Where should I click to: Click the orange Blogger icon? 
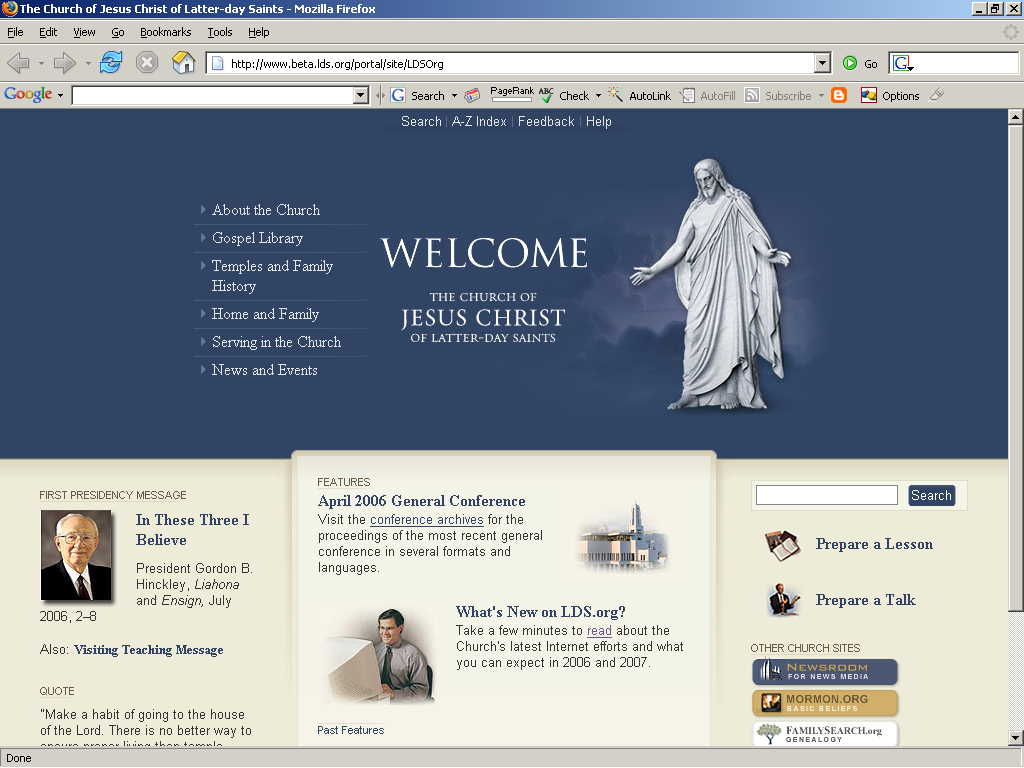839,95
